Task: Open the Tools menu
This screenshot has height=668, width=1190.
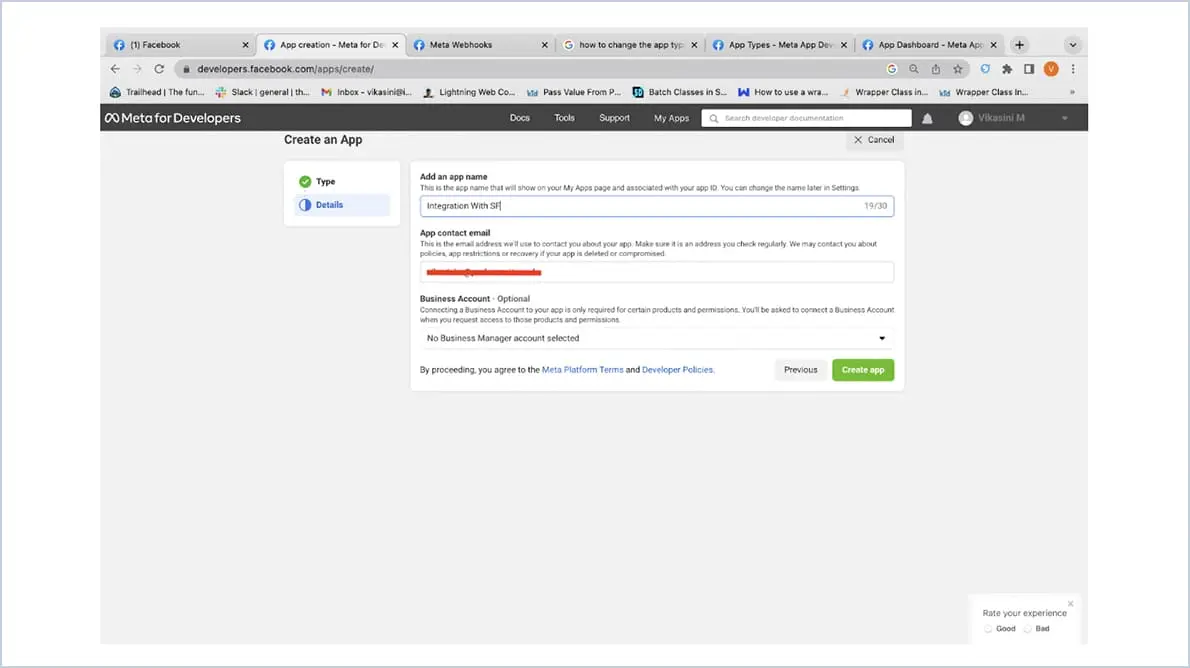Action: pyautogui.click(x=564, y=118)
